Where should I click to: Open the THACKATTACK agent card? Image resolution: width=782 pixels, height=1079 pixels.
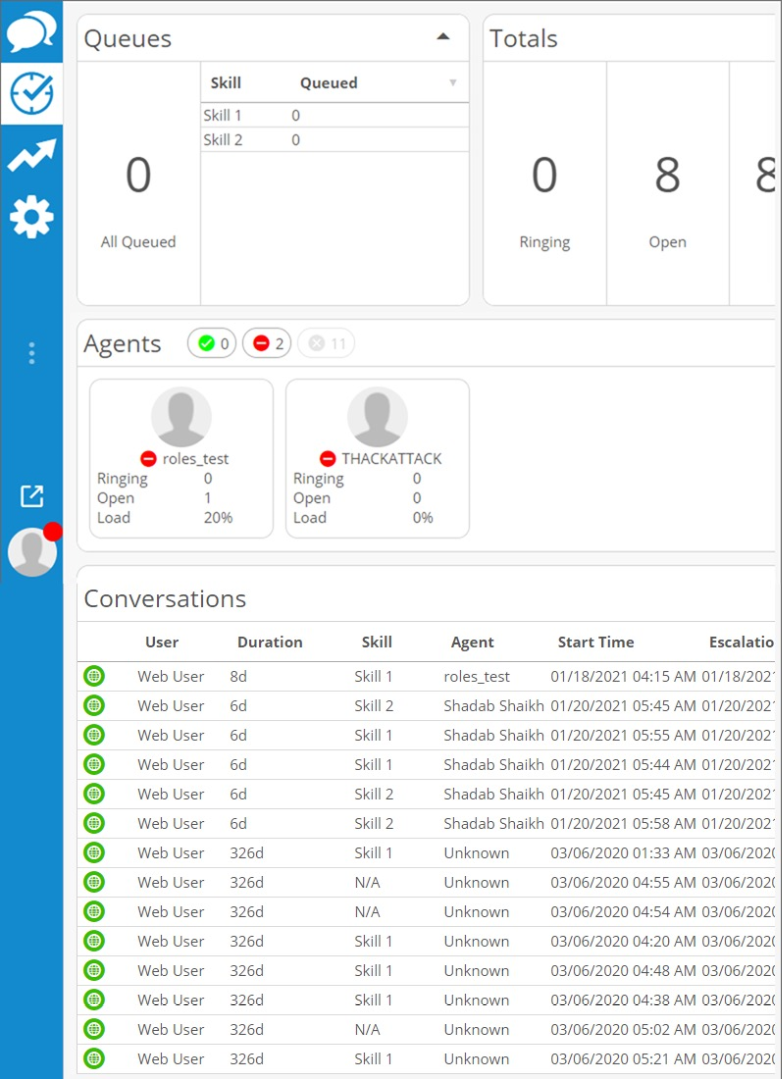click(377, 458)
